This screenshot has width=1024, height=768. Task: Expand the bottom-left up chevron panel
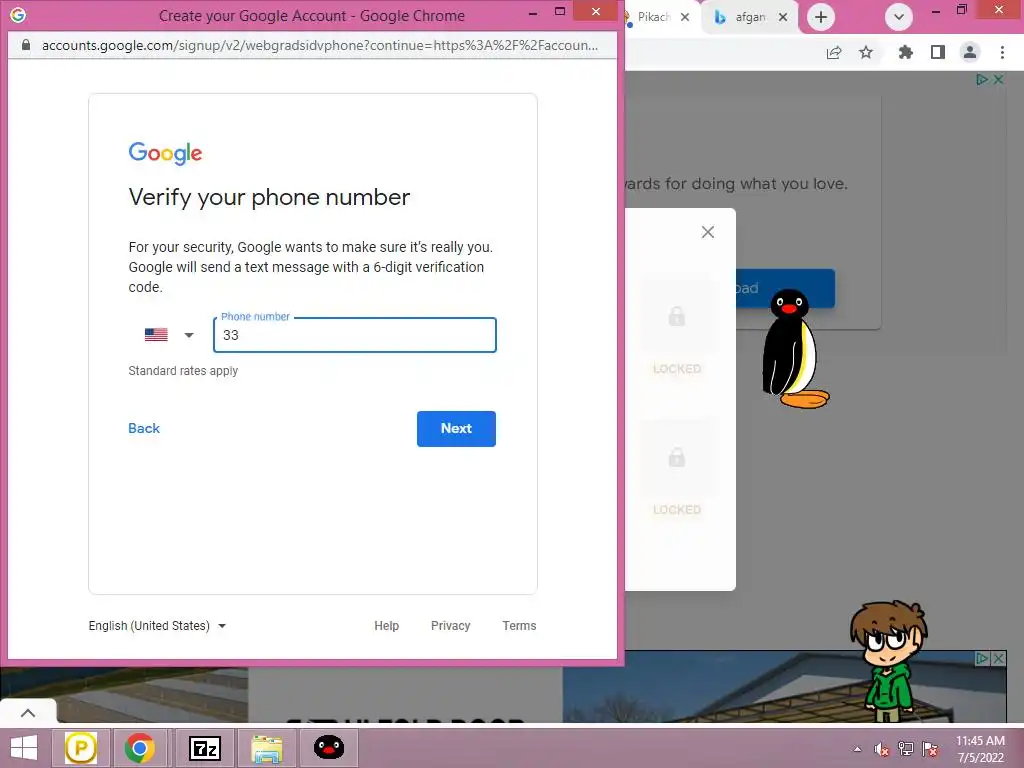click(x=28, y=712)
